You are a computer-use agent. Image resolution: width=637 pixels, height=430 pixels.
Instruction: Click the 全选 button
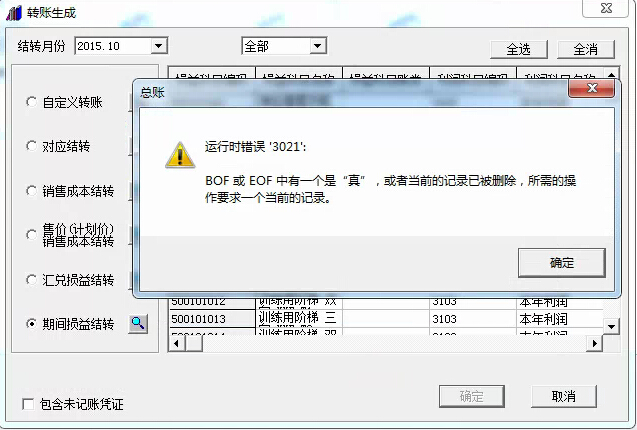[519, 50]
